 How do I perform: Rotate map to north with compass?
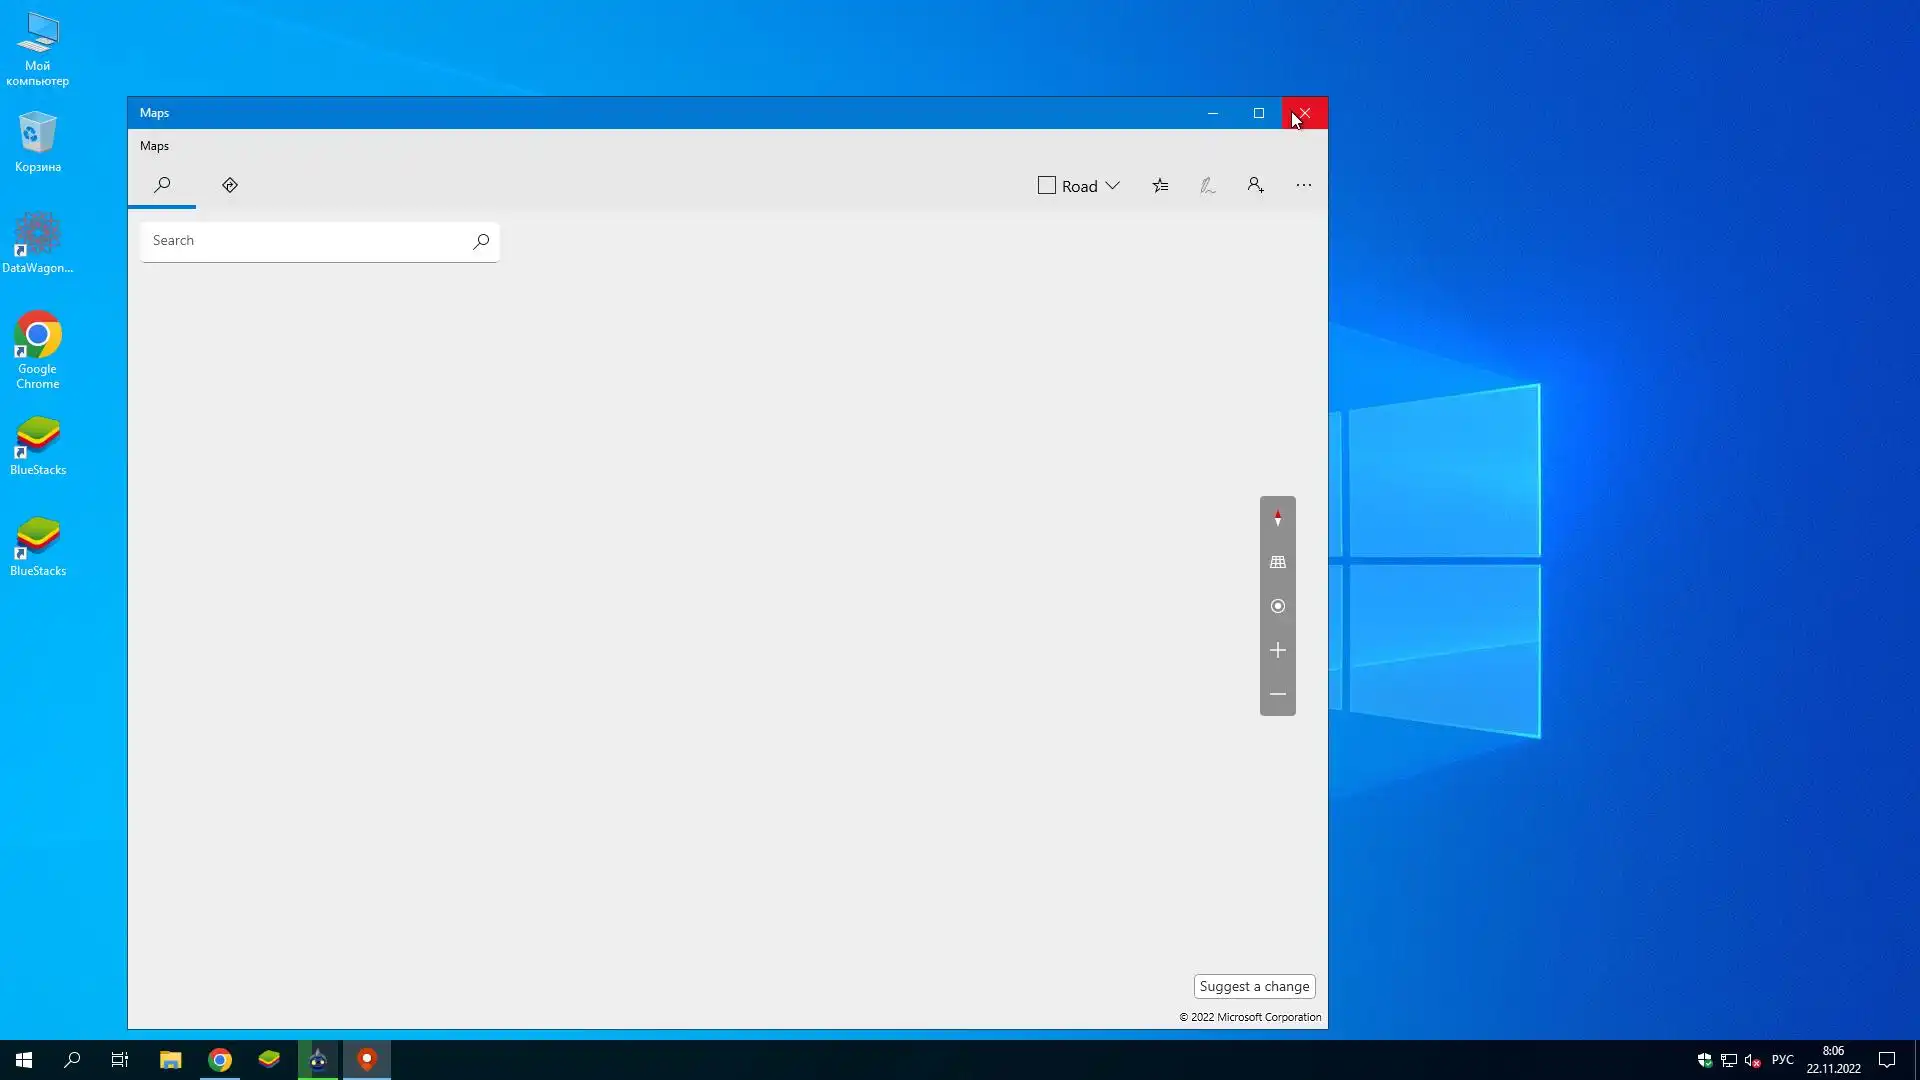pos(1278,518)
